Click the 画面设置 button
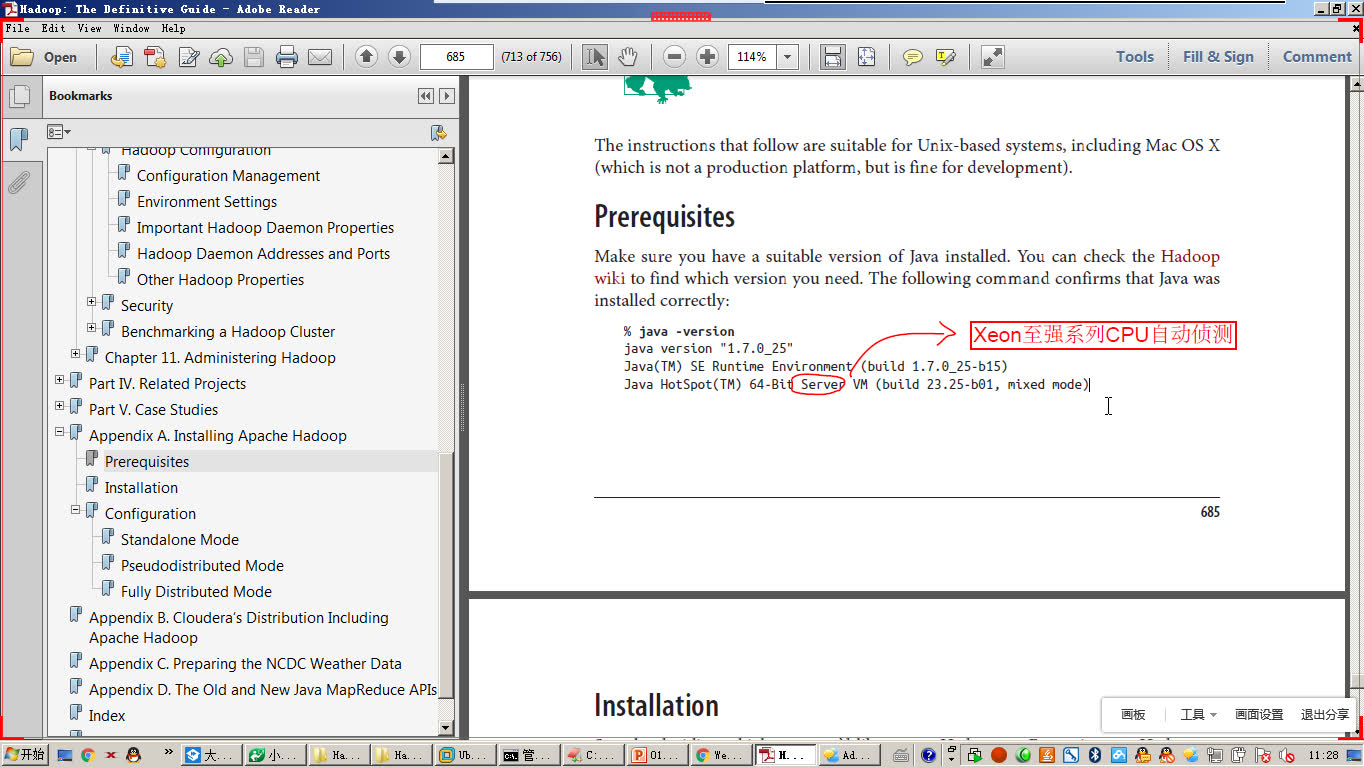The height and width of the screenshot is (768, 1364). coord(1259,714)
